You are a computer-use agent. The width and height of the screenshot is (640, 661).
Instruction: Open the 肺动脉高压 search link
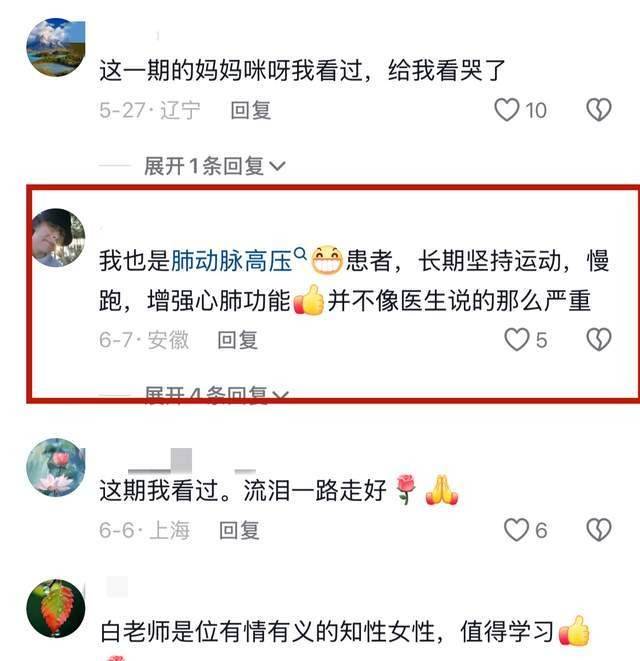231,261
